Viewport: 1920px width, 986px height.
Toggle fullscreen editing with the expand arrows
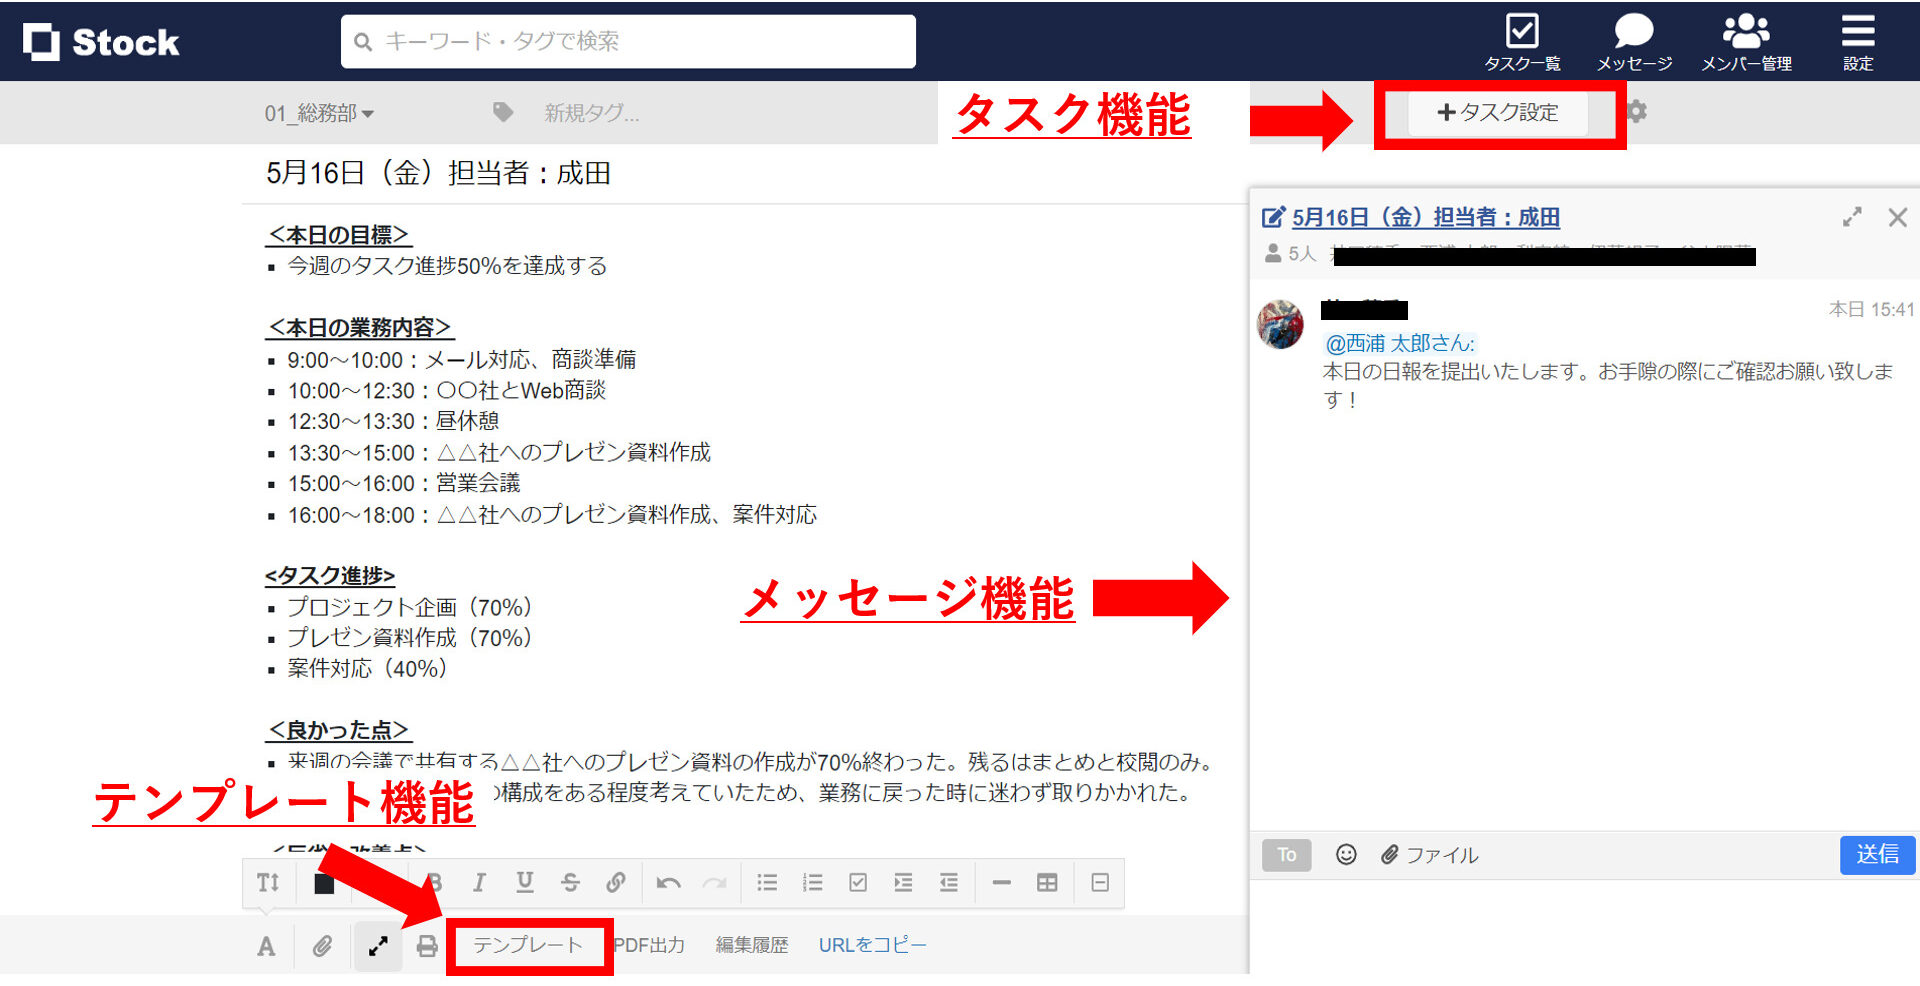click(377, 945)
